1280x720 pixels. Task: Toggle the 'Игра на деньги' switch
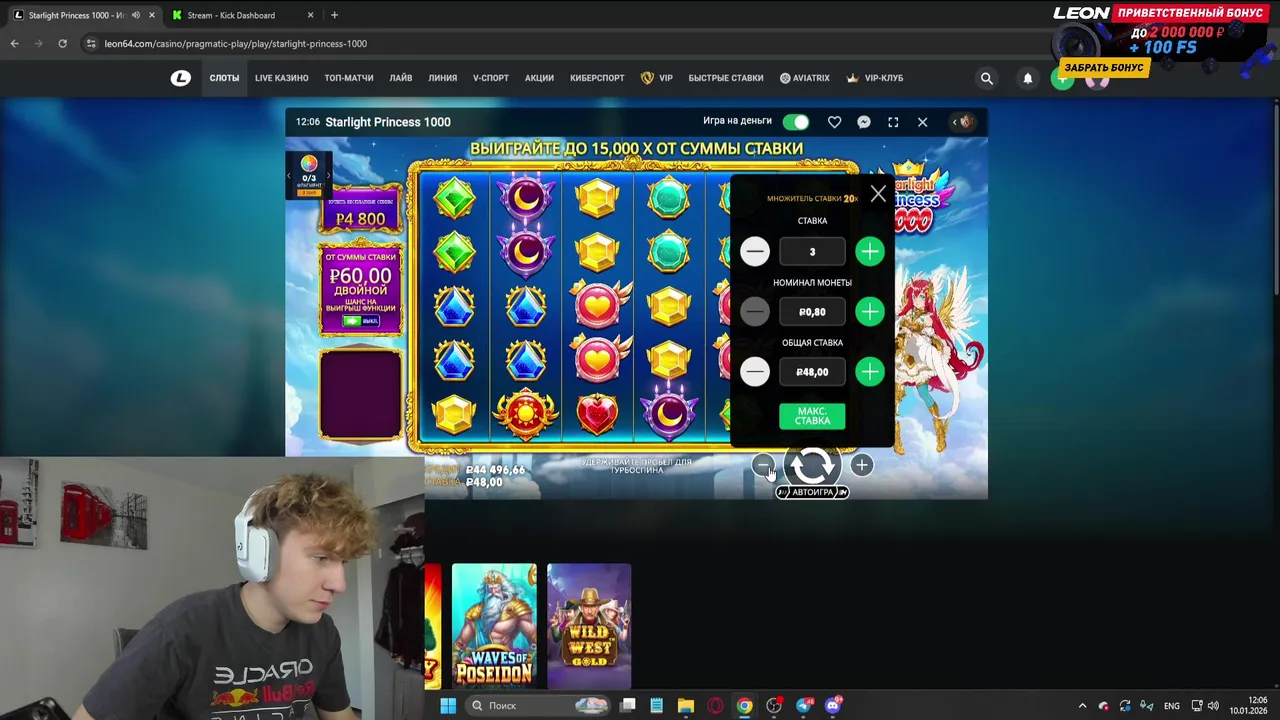tap(796, 122)
